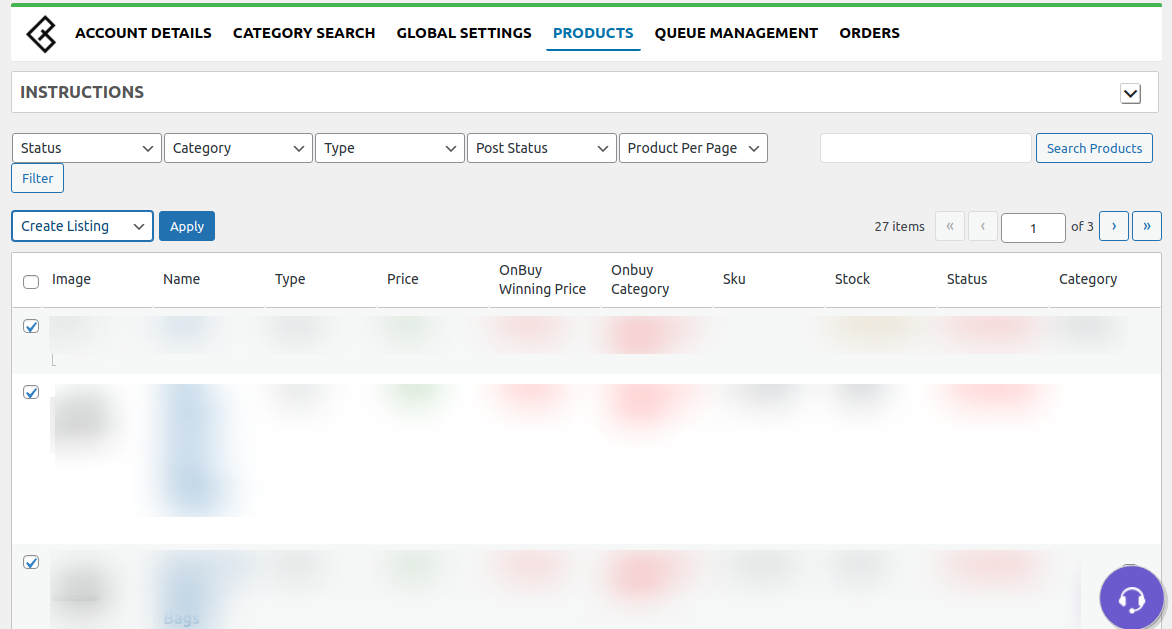Uncheck the third product row checkbox
The width and height of the screenshot is (1172, 629).
tap(31, 562)
